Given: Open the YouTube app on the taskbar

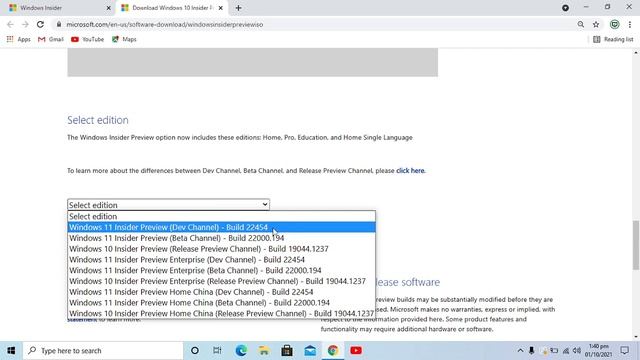Looking at the screenshot, I should [x=356, y=351].
